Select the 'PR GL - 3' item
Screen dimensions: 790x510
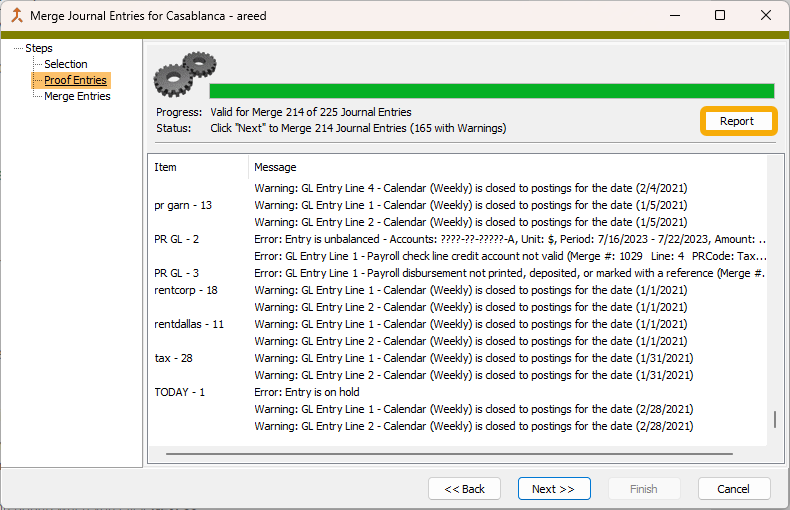coord(176,273)
